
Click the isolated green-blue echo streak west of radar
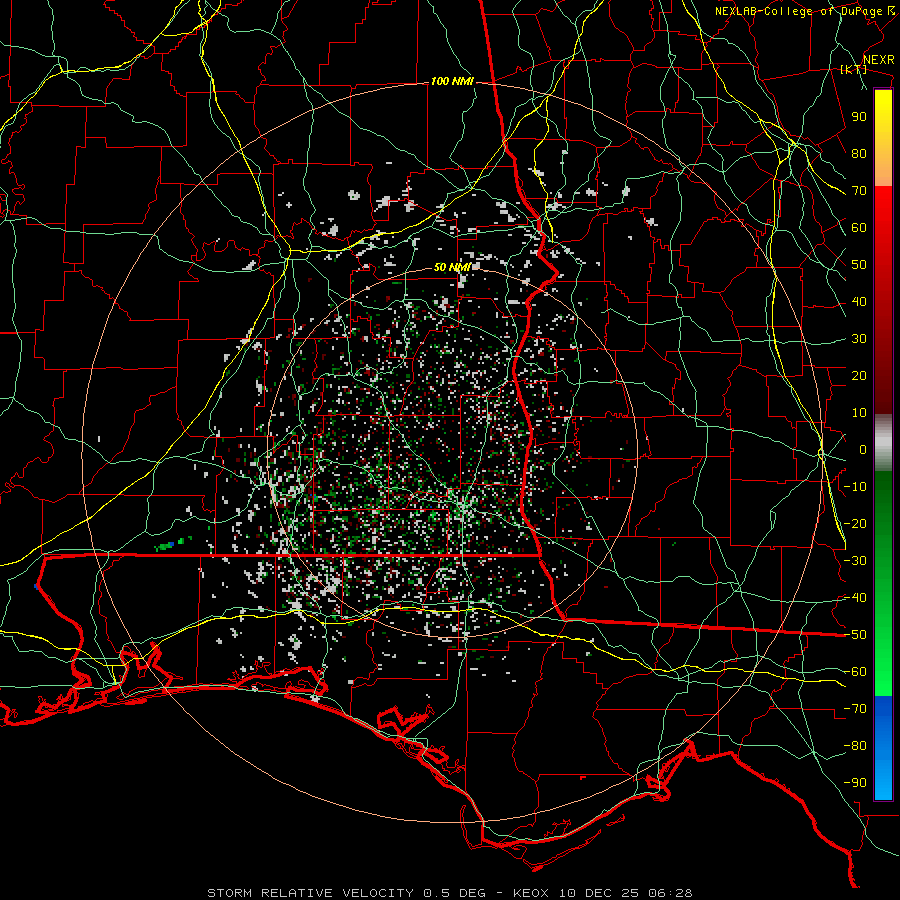point(171,544)
